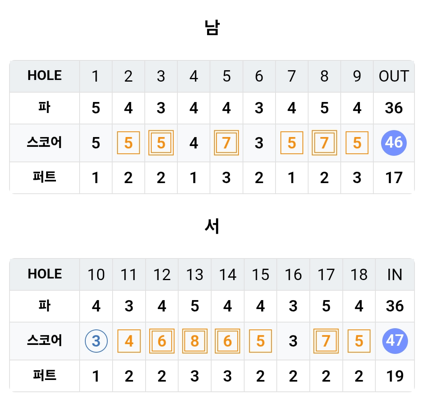Click the double-boxed 8 score on hole 13
The image size is (427, 402).
click(x=195, y=341)
